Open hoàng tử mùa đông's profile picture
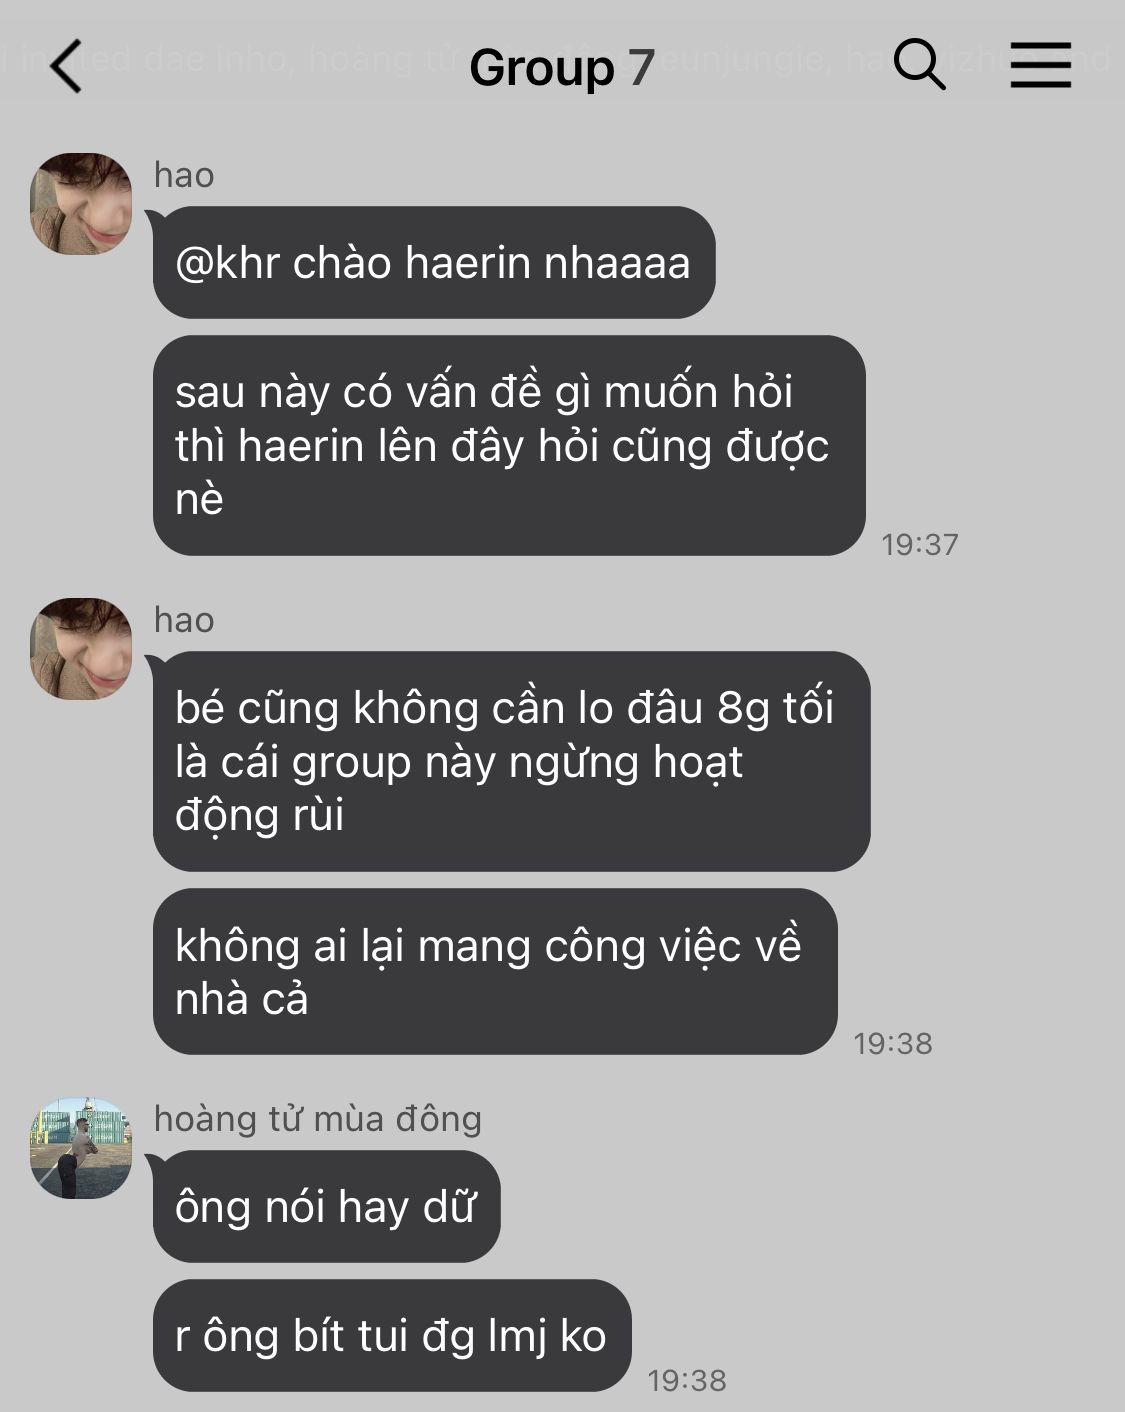This screenshot has width=1125, height=1412. tap(81, 1148)
